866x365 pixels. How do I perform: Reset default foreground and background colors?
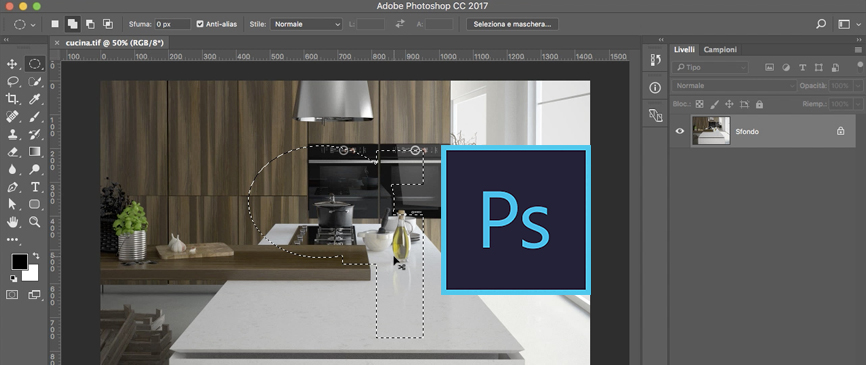13,278
